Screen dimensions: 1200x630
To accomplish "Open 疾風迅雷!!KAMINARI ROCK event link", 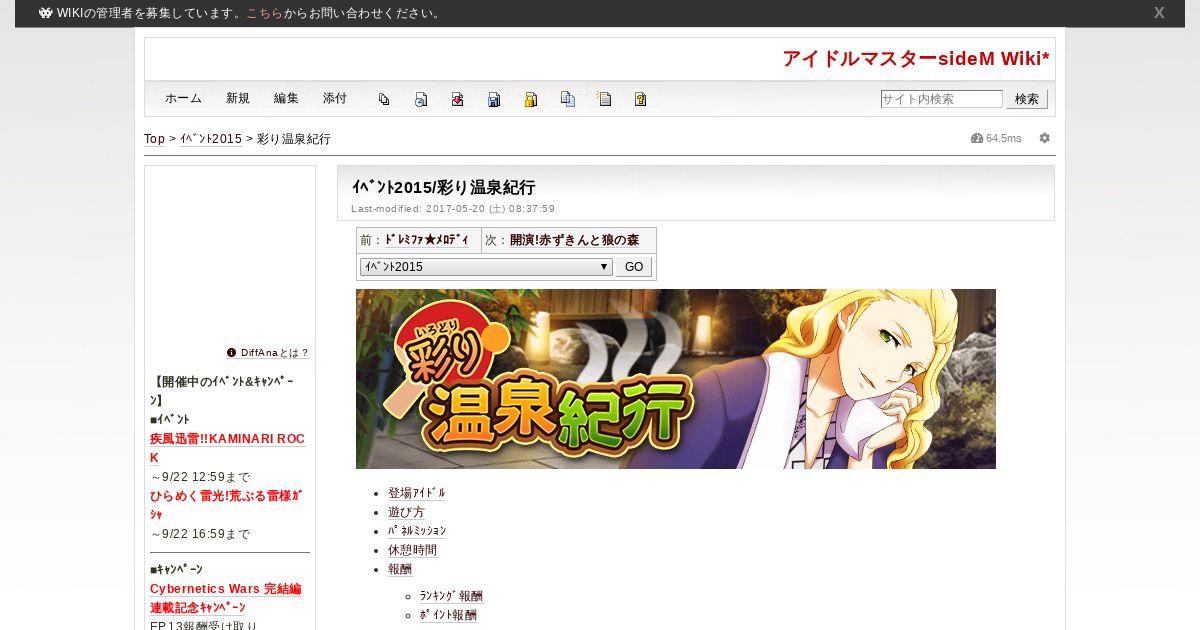I will [227, 448].
